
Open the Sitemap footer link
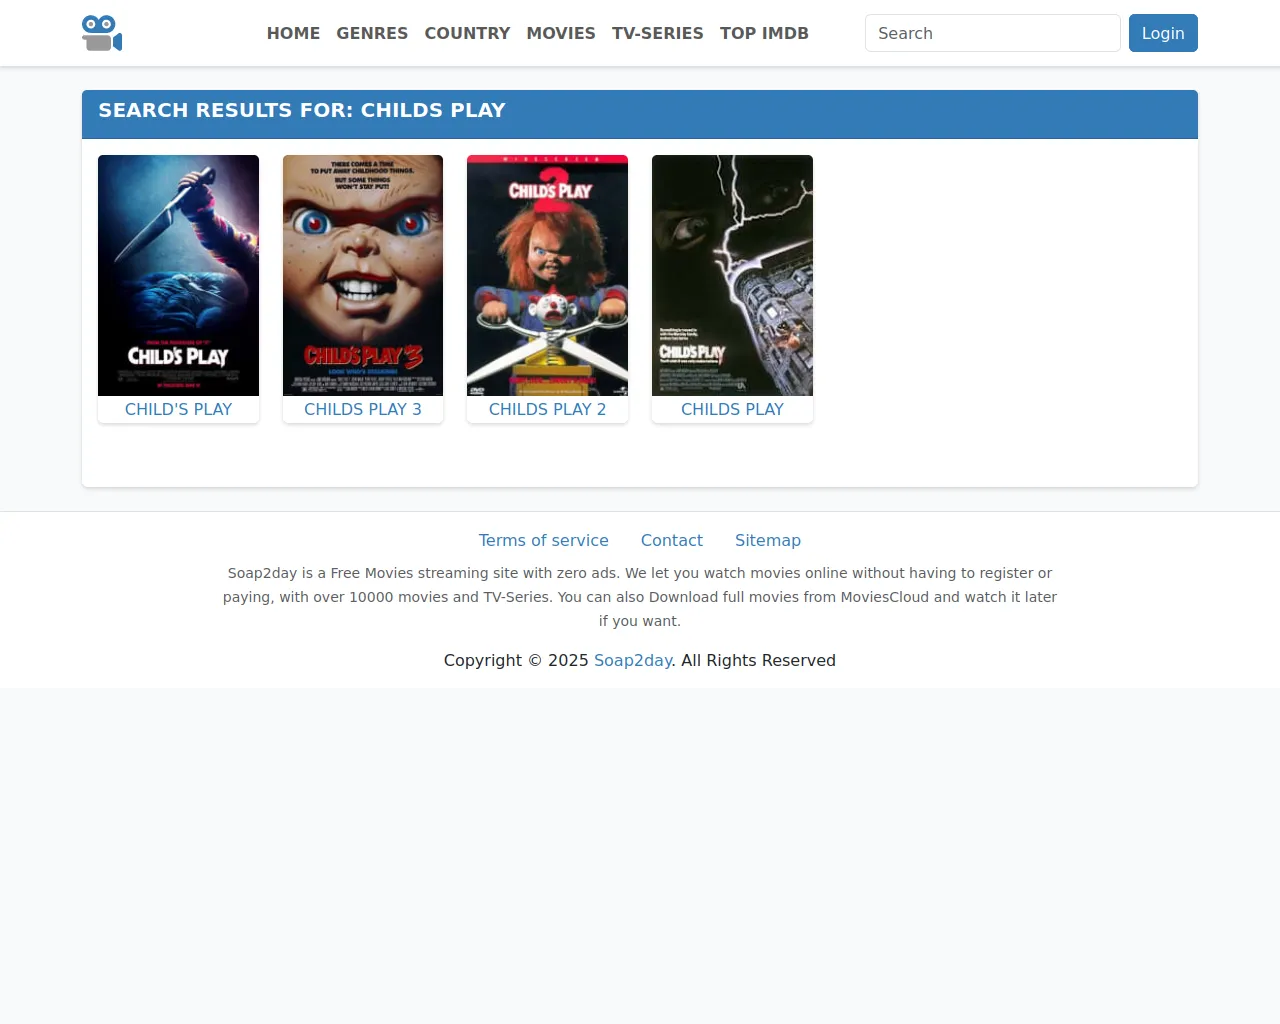pyautogui.click(x=768, y=540)
